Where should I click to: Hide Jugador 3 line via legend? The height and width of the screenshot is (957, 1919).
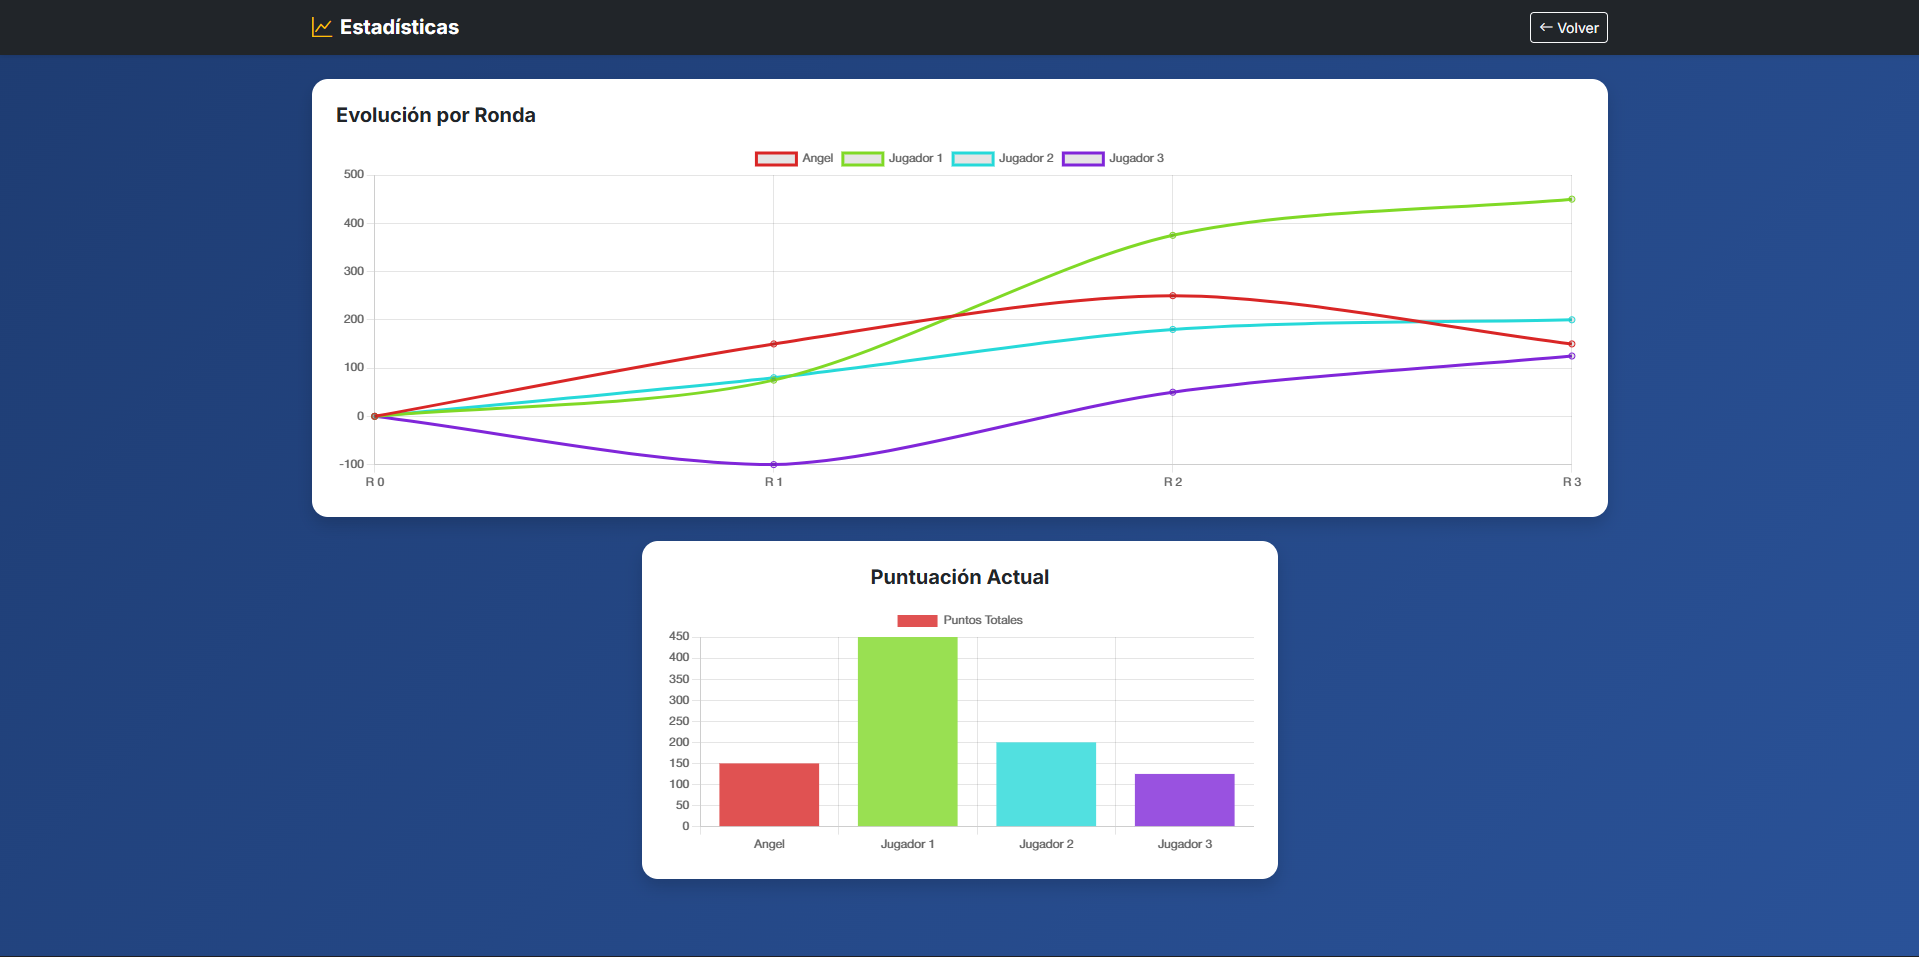point(1113,158)
